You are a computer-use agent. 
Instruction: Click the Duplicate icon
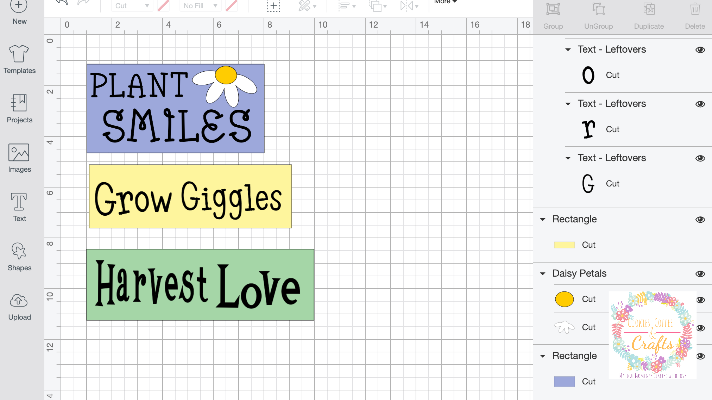coord(649,15)
